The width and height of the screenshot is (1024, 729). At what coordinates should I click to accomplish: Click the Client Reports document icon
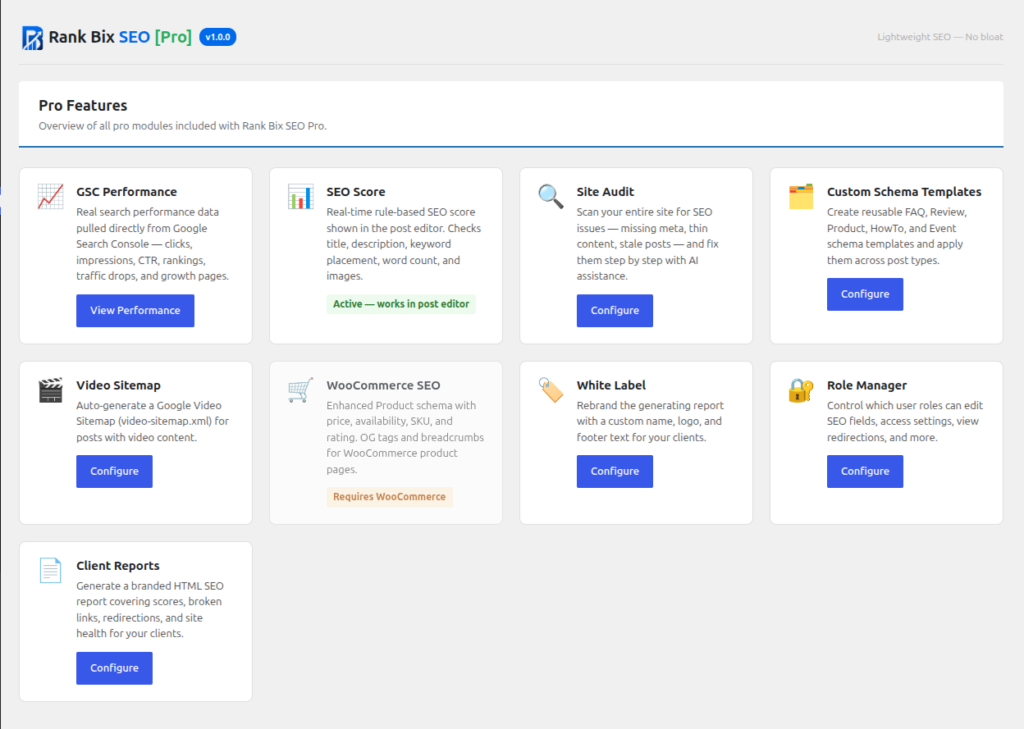click(50, 570)
